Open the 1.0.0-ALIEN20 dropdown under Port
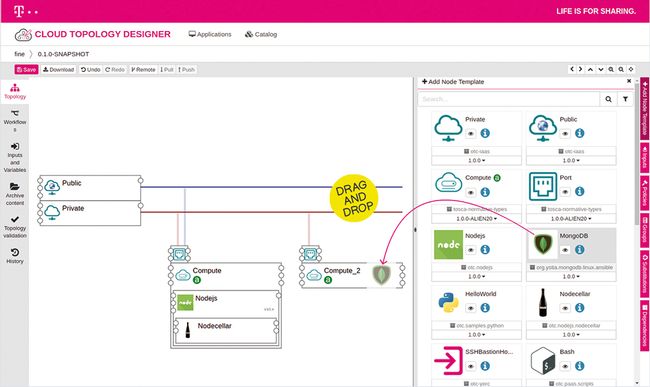650x387 pixels. point(571,218)
